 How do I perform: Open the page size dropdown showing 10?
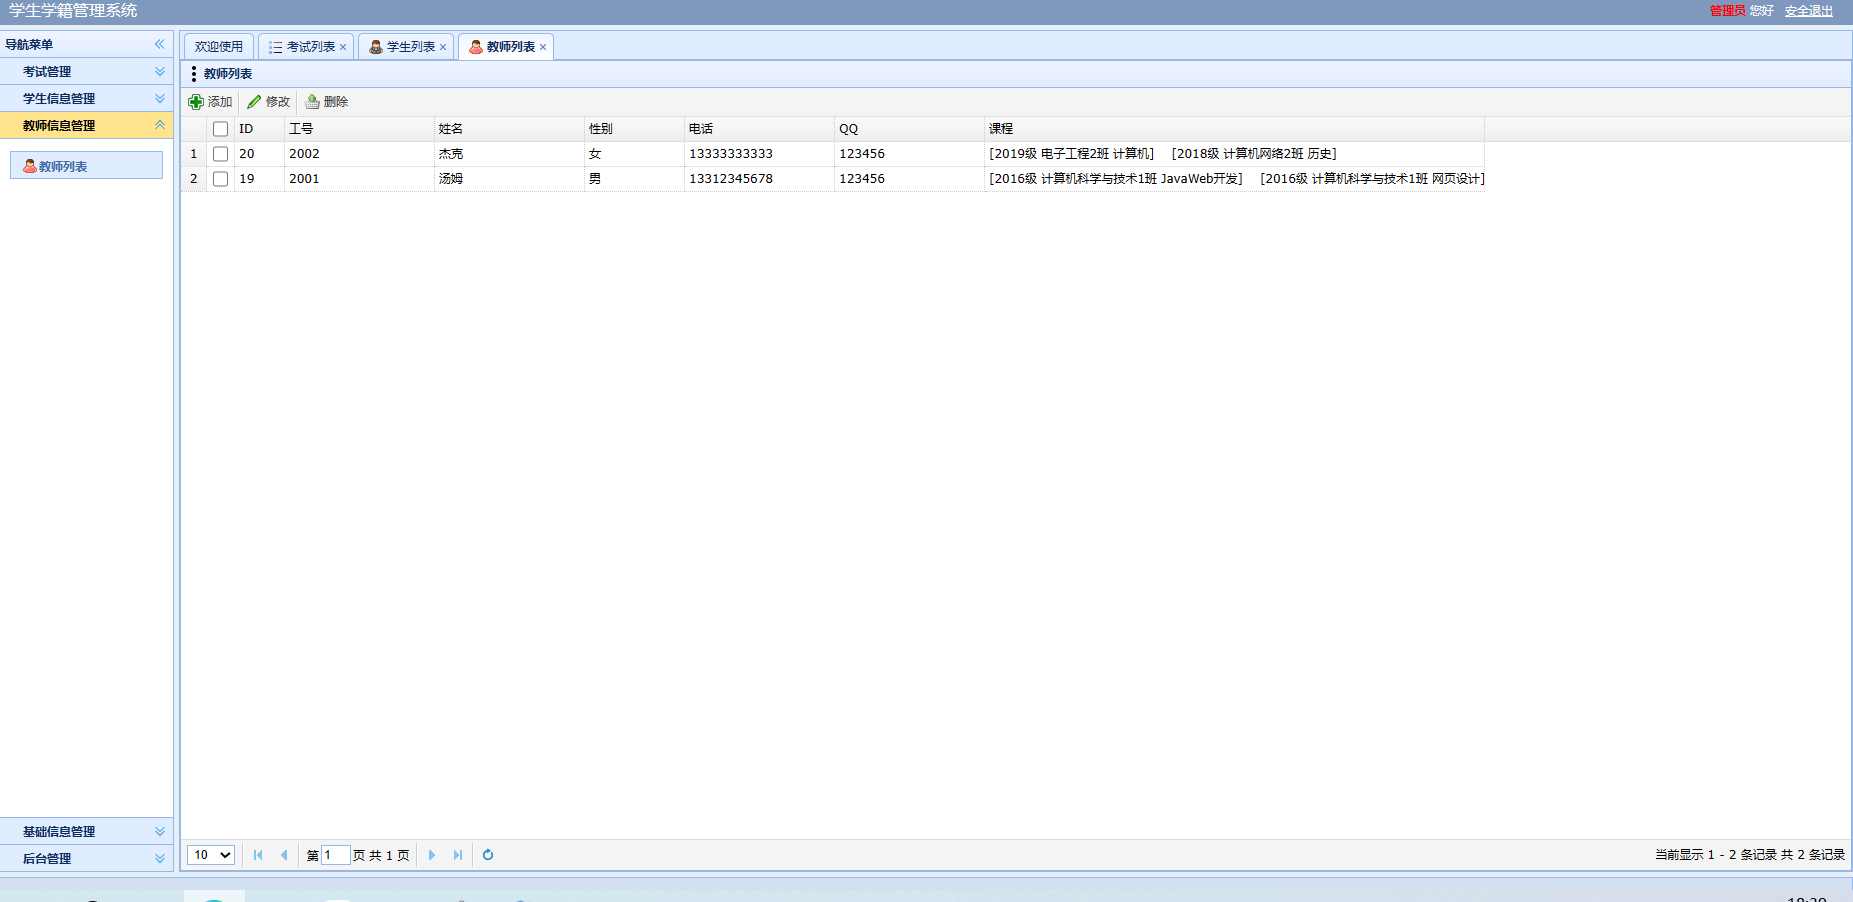coord(211,855)
